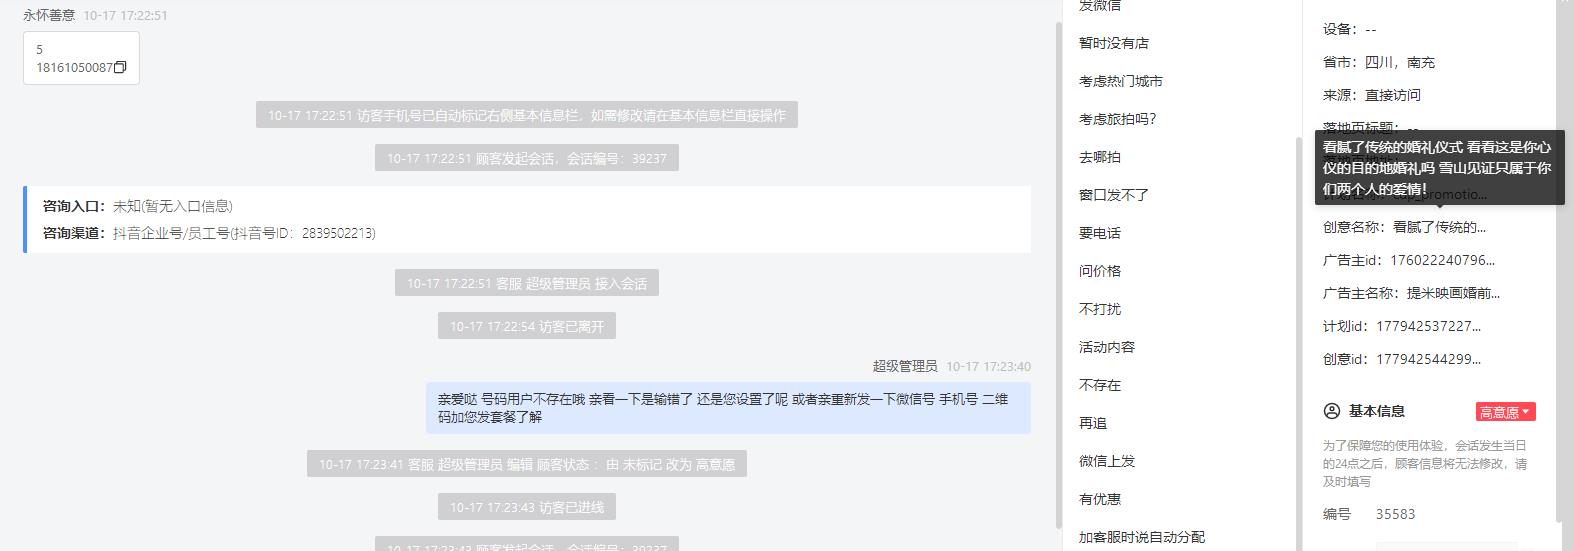Pick the 微信上发 quick reply
1574x551 pixels.
[x=1106, y=461]
